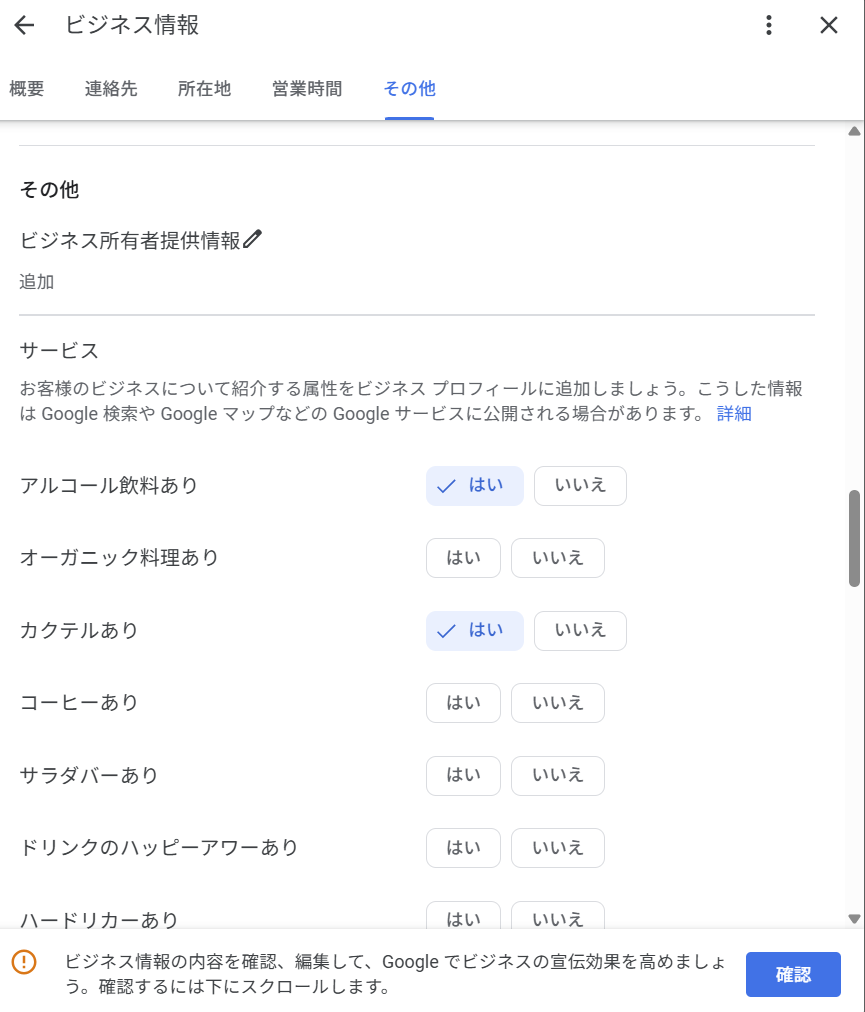This screenshot has width=865, height=1012.
Task: Go to the 所在地 tab
Action: [204, 89]
